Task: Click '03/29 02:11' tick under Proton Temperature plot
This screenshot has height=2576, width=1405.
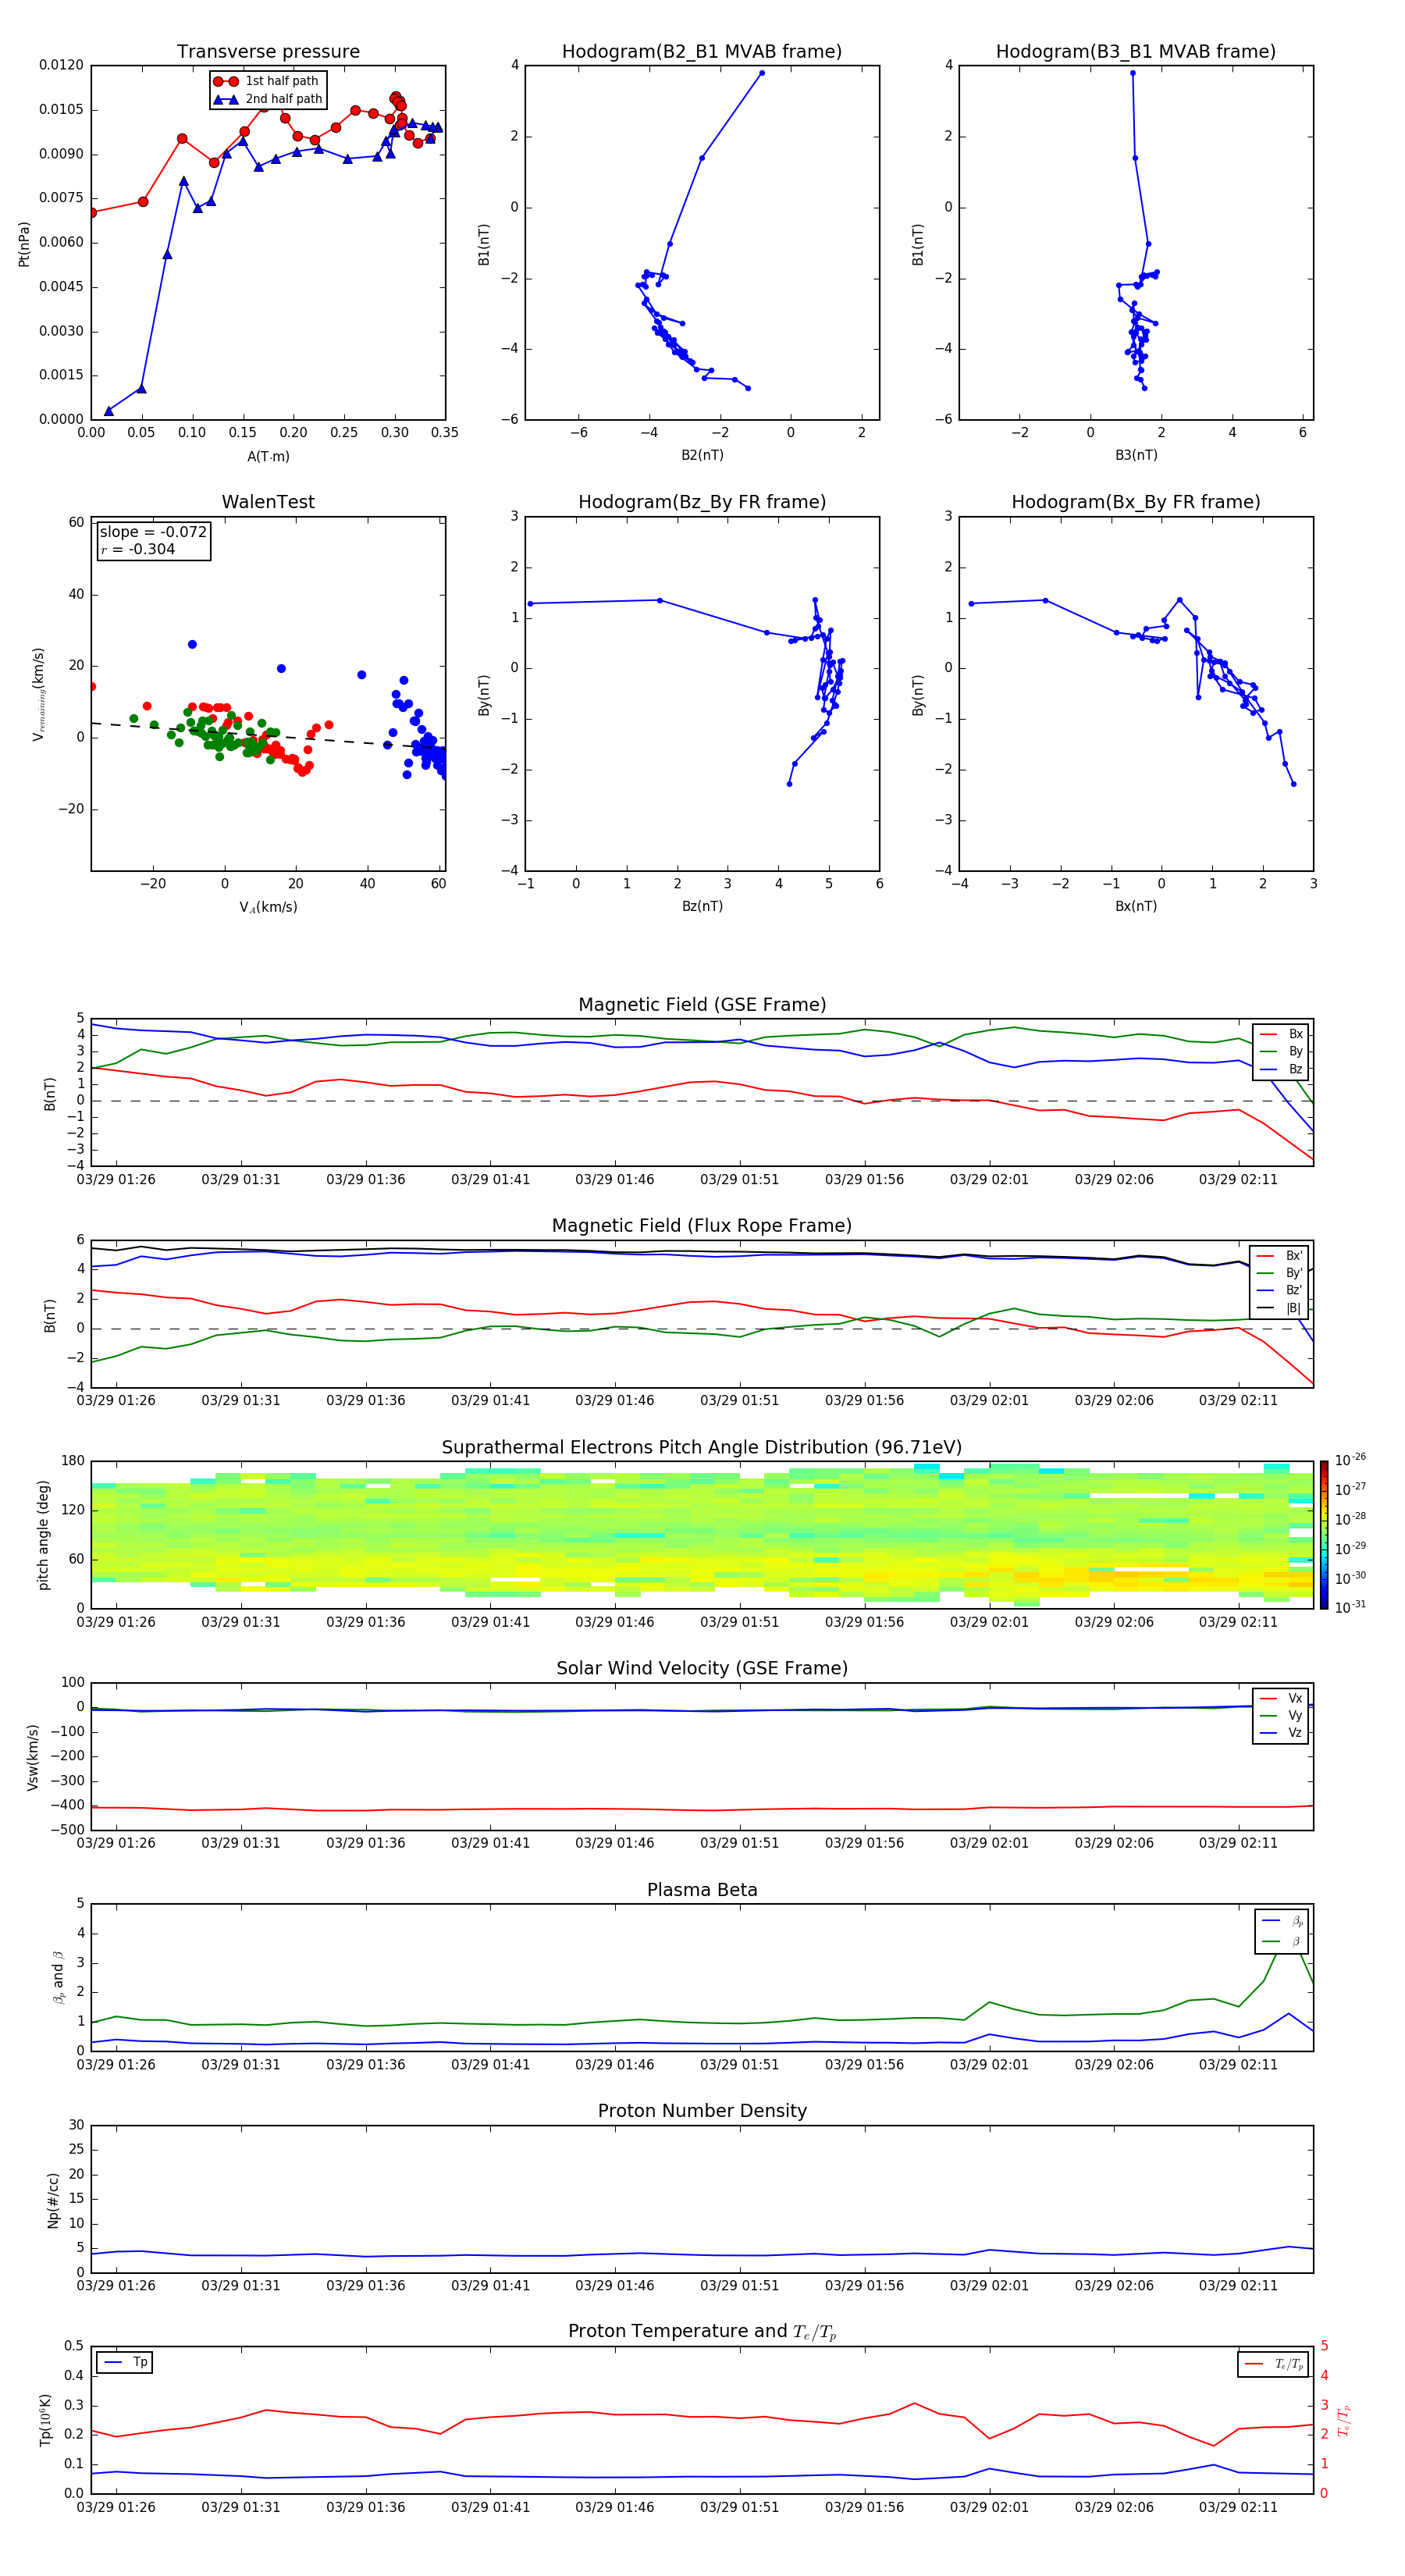Action: point(1238,2507)
